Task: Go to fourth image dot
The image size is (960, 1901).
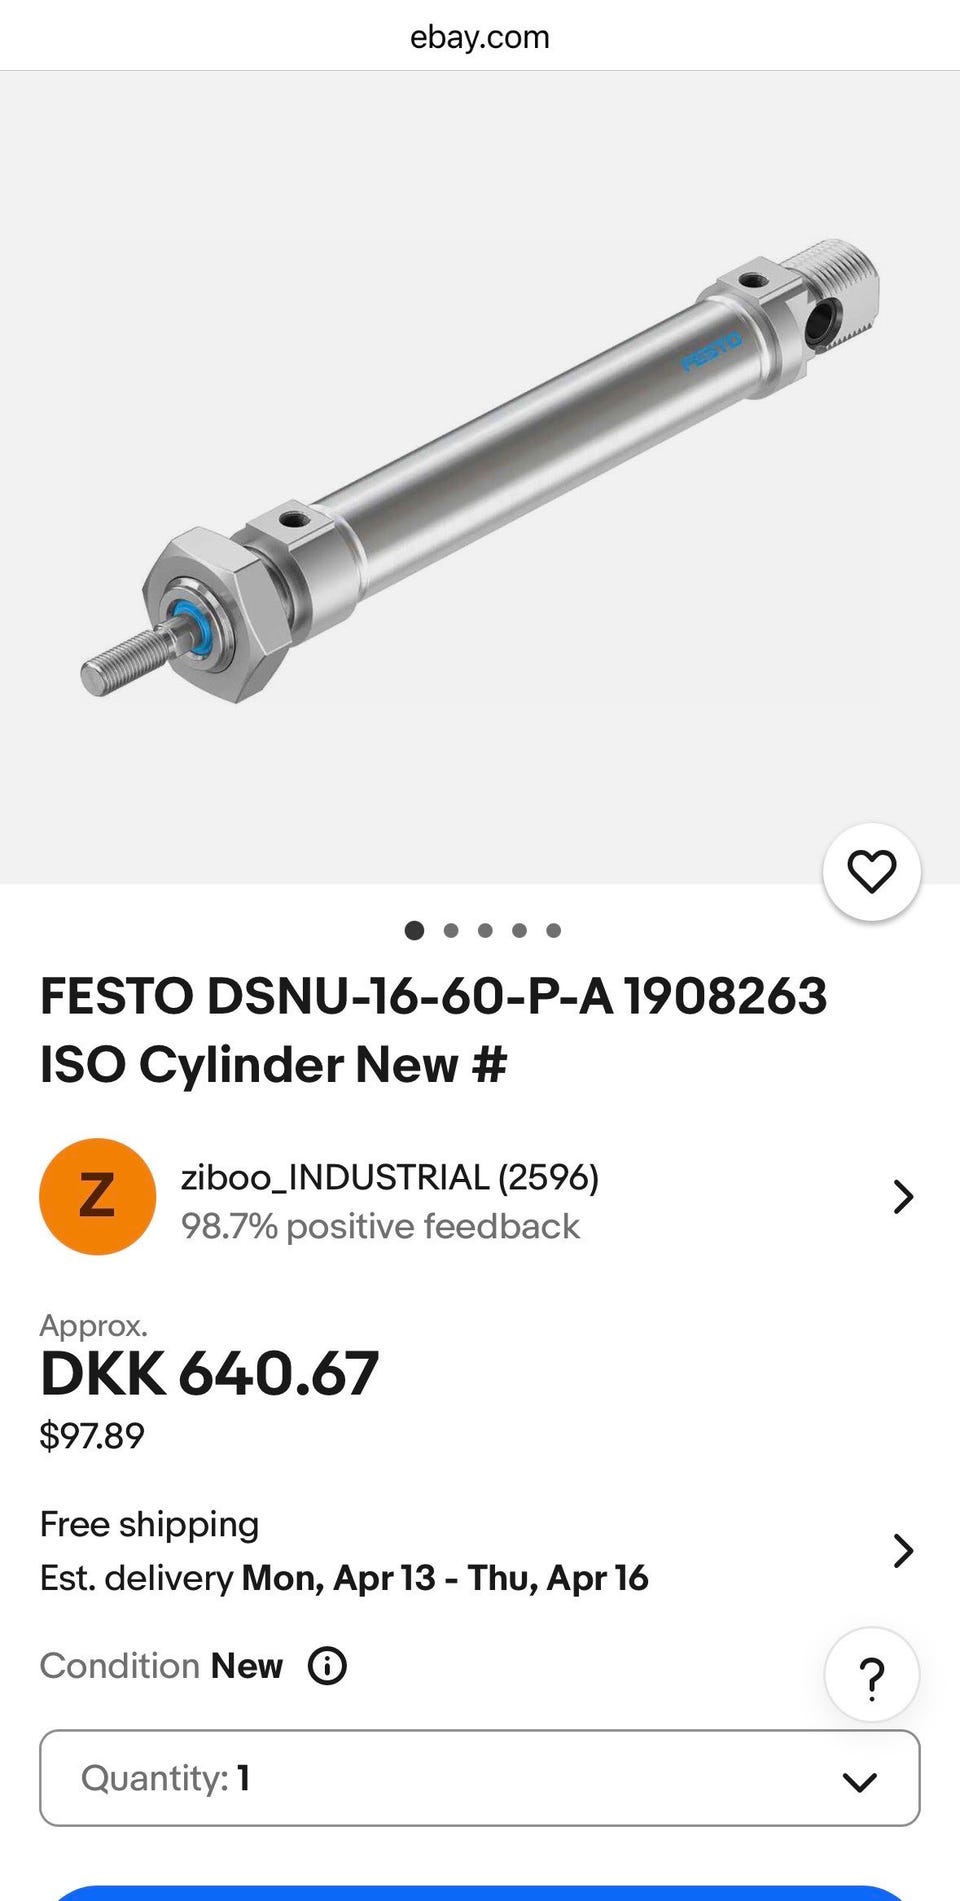Action: (x=519, y=931)
